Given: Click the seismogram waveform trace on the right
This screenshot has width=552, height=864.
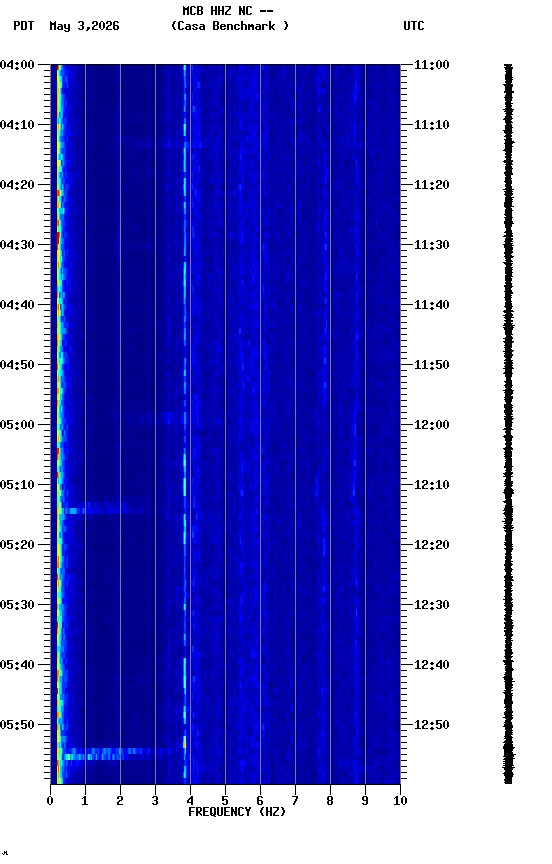Looking at the screenshot, I should point(508,424).
